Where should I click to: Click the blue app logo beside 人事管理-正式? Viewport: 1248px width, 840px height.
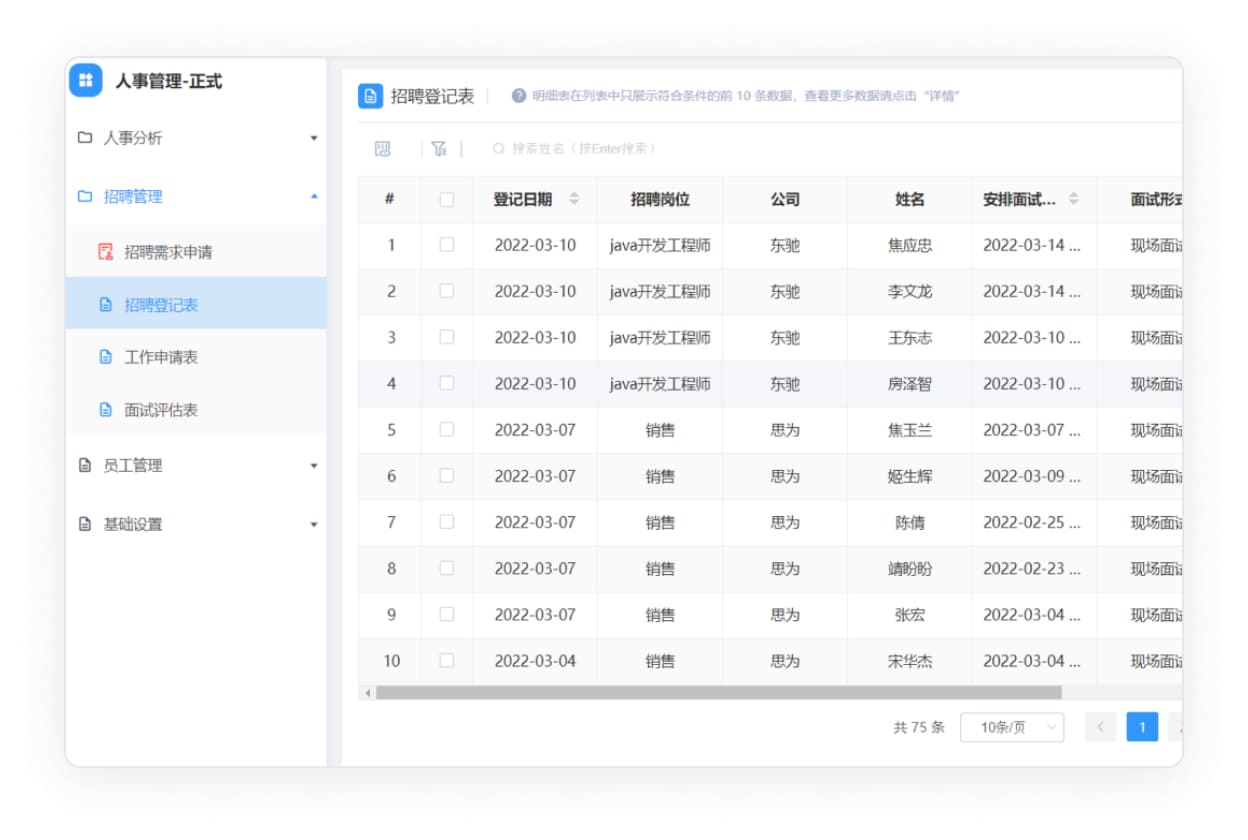click(x=86, y=81)
